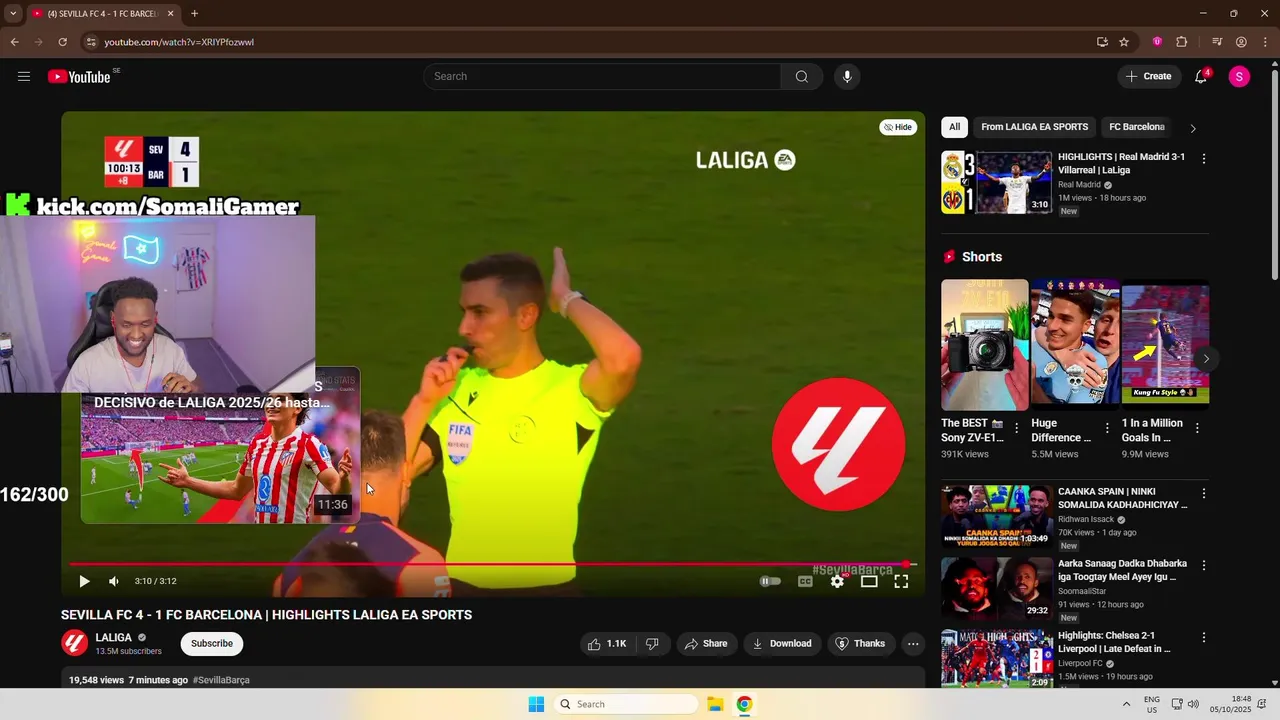Viewport: 1280px width, 720px height.
Task: Open the Sony ZV-E1 short
Action: point(984,345)
